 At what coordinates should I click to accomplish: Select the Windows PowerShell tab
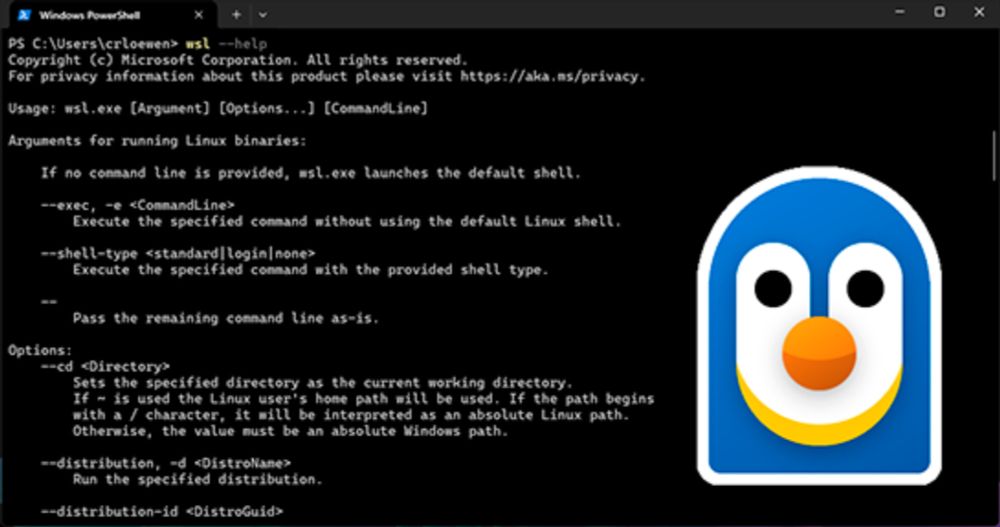[112, 15]
